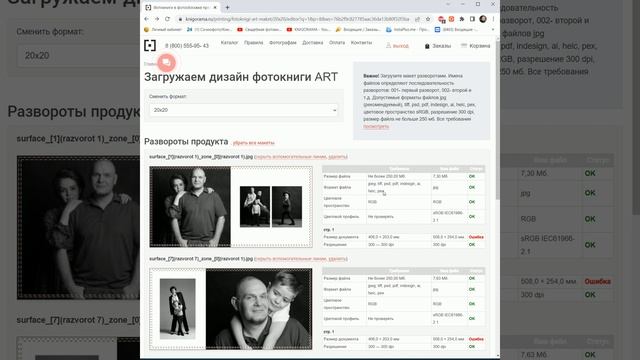Click 'Формат файла' row label in the razvorot 1 table
Viewport: 640px width, 360px height.
click(x=337, y=187)
